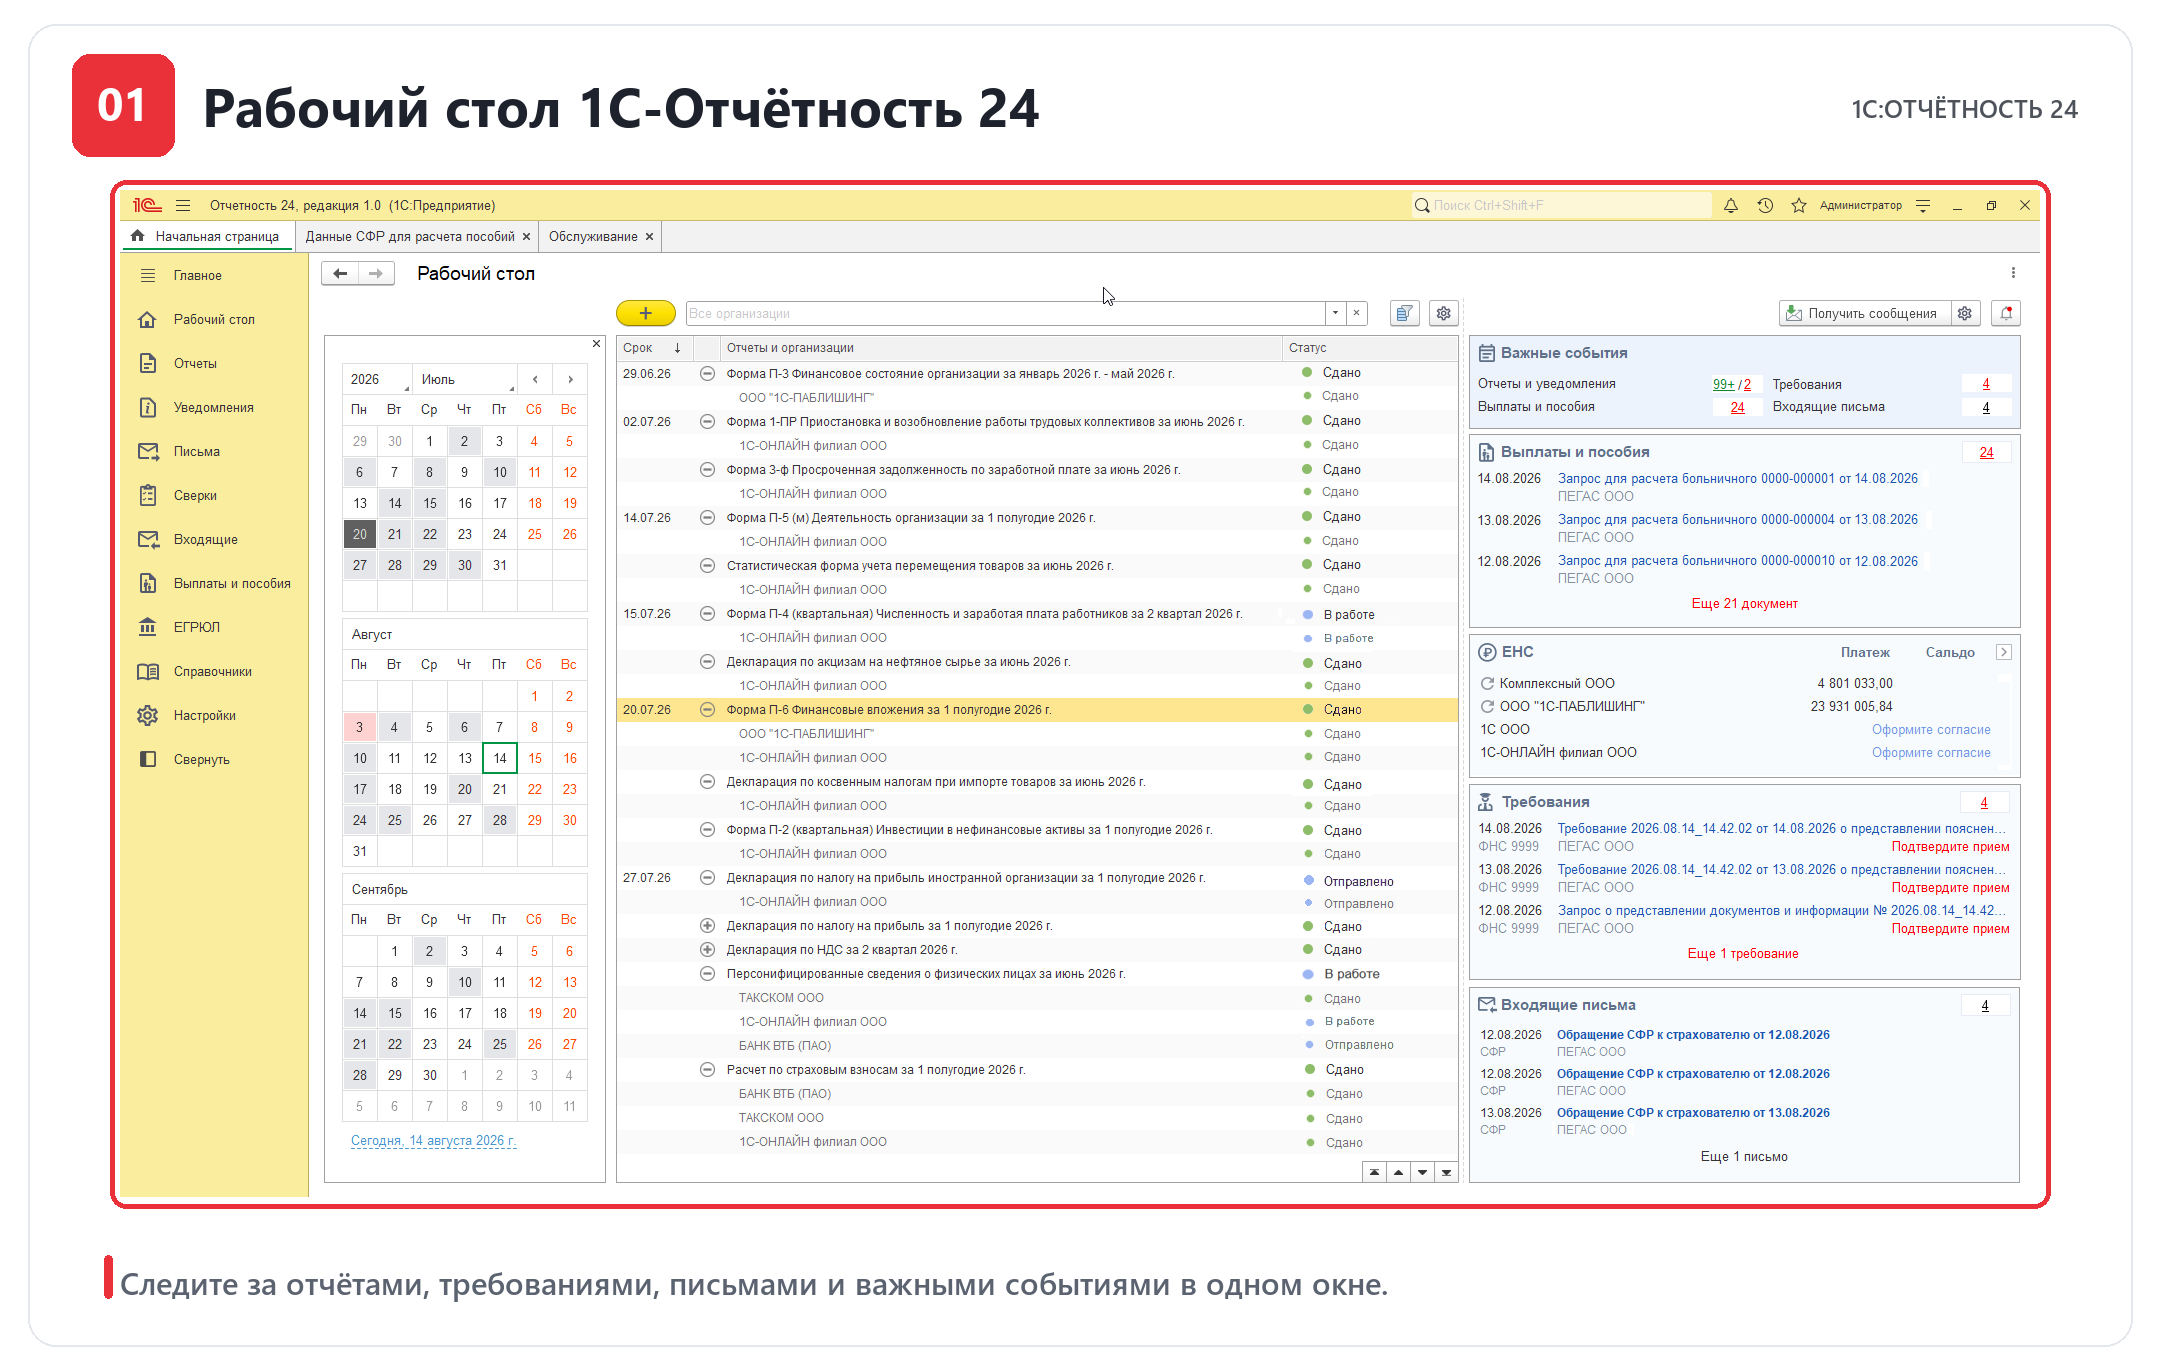The height and width of the screenshot is (1370, 2160).
Task: Expand Декларация по НДС row
Action: (x=707, y=949)
